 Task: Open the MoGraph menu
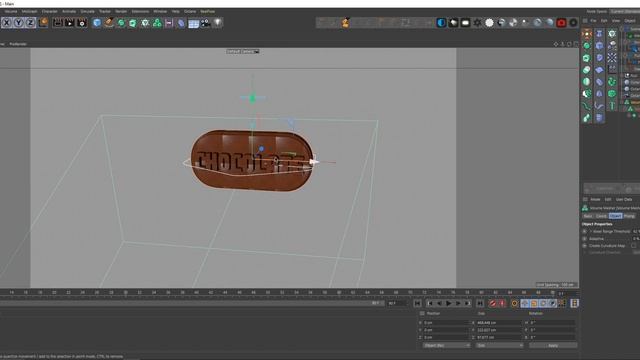29,11
